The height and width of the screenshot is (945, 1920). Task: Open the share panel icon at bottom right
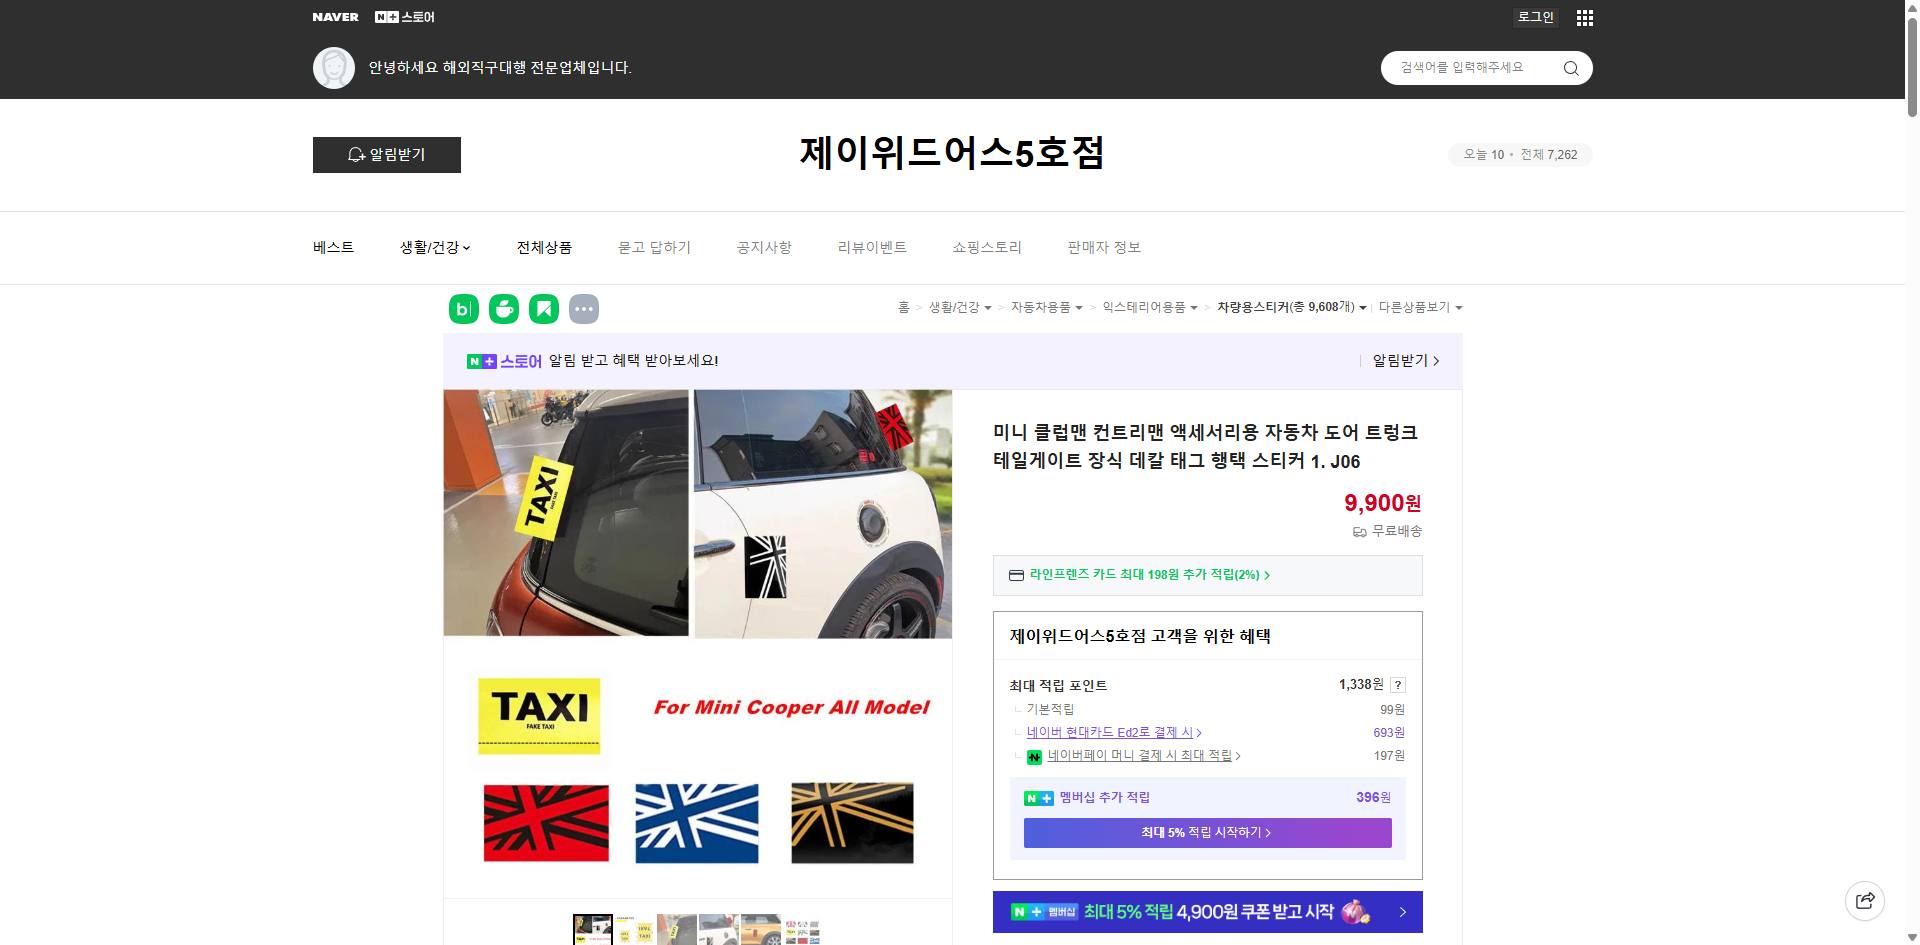[x=1865, y=900]
